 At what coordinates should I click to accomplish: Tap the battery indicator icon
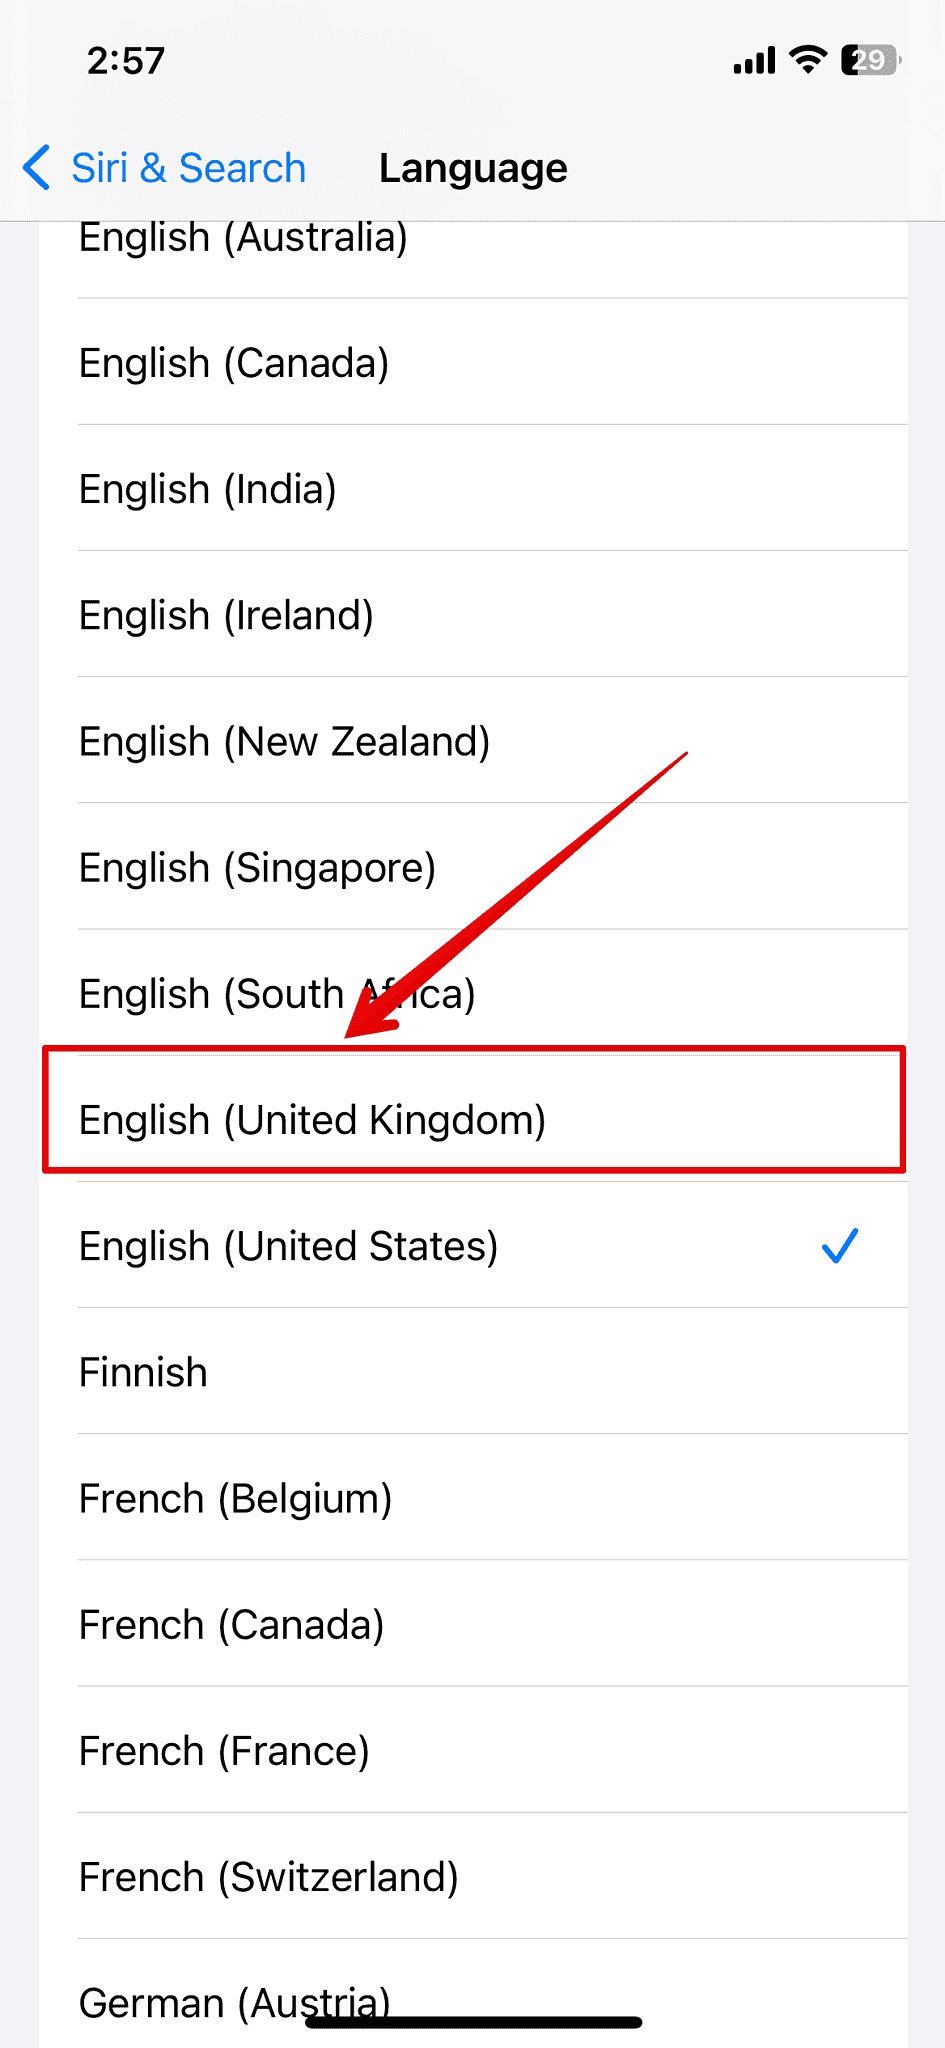tap(870, 60)
